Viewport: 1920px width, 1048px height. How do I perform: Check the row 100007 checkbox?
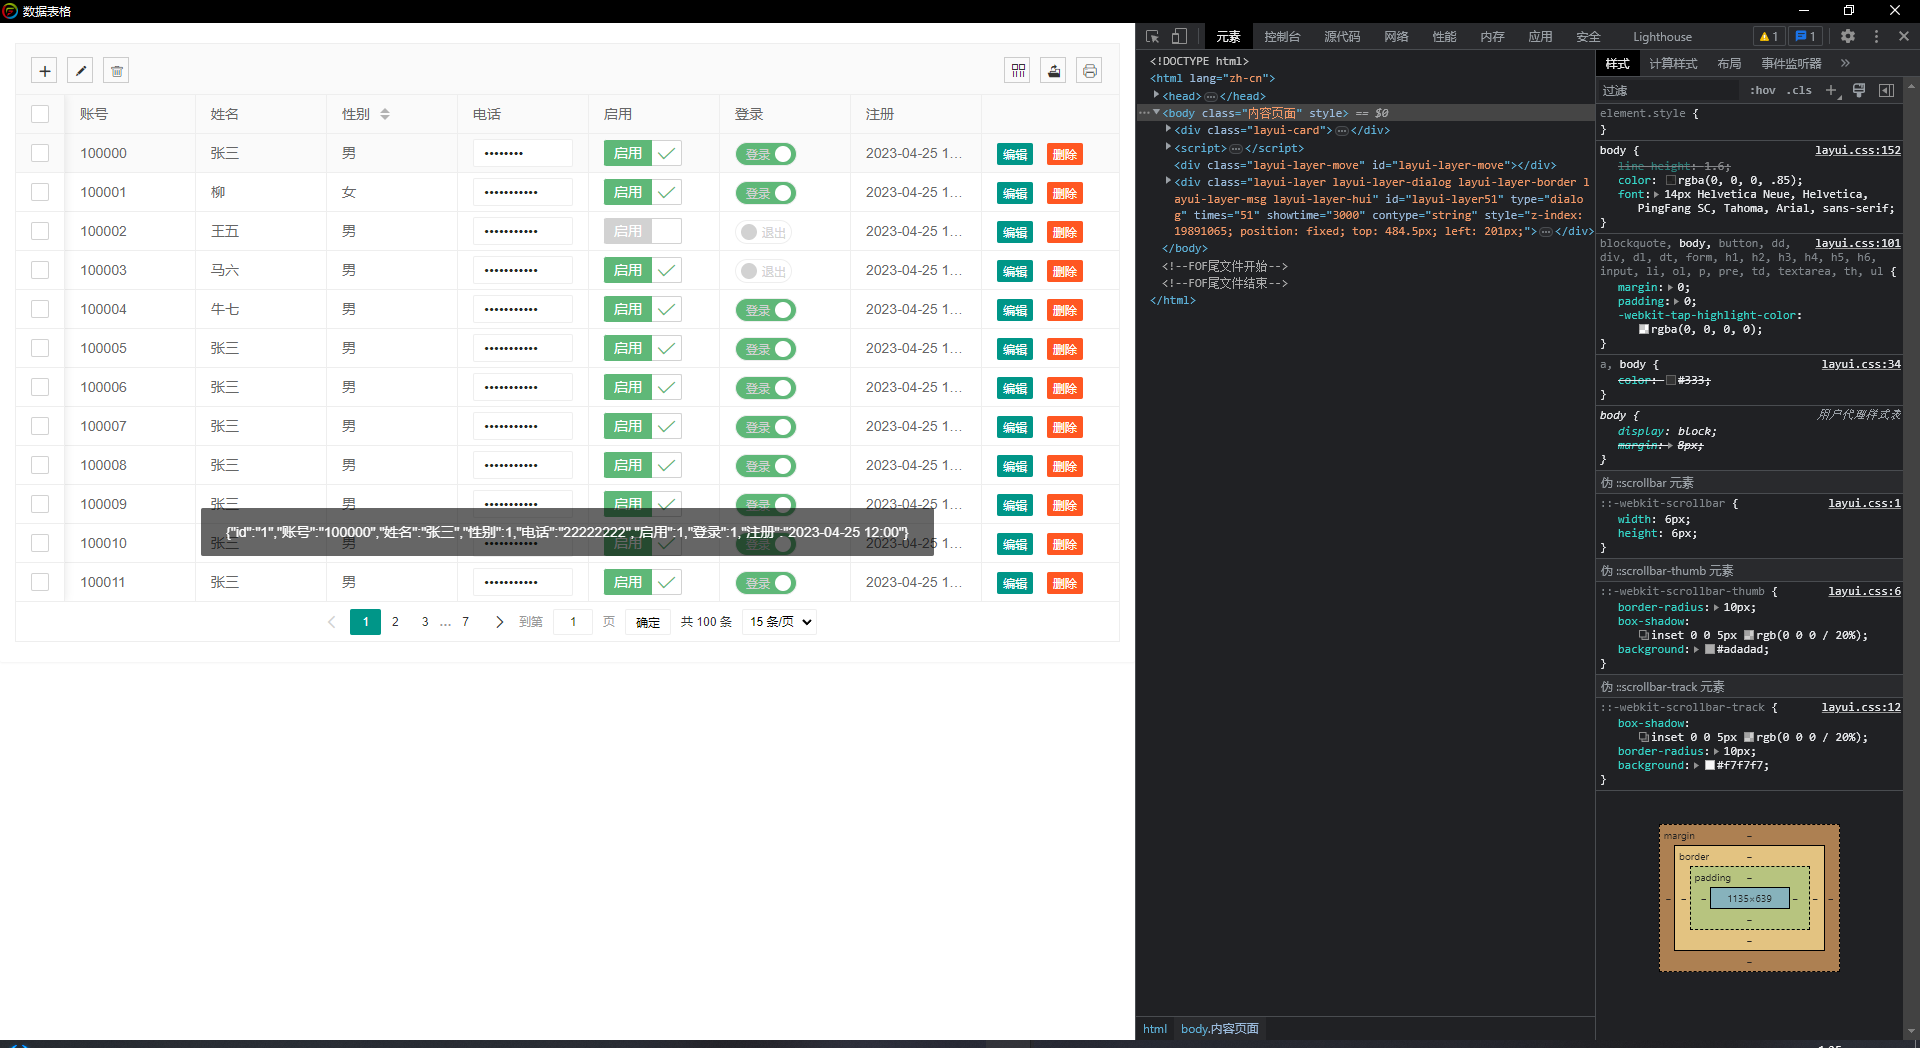(40, 426)
